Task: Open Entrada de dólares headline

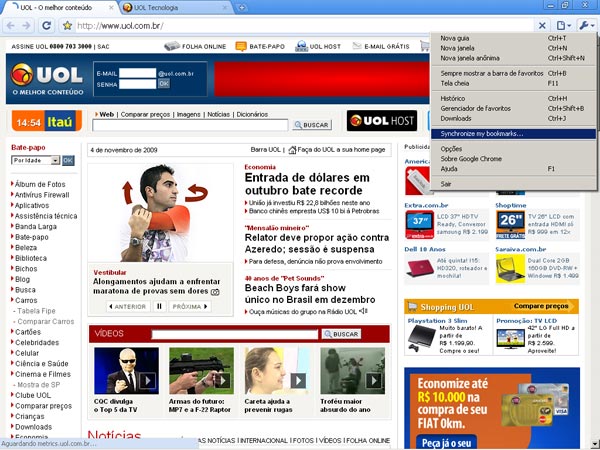Action: point(307,184)
